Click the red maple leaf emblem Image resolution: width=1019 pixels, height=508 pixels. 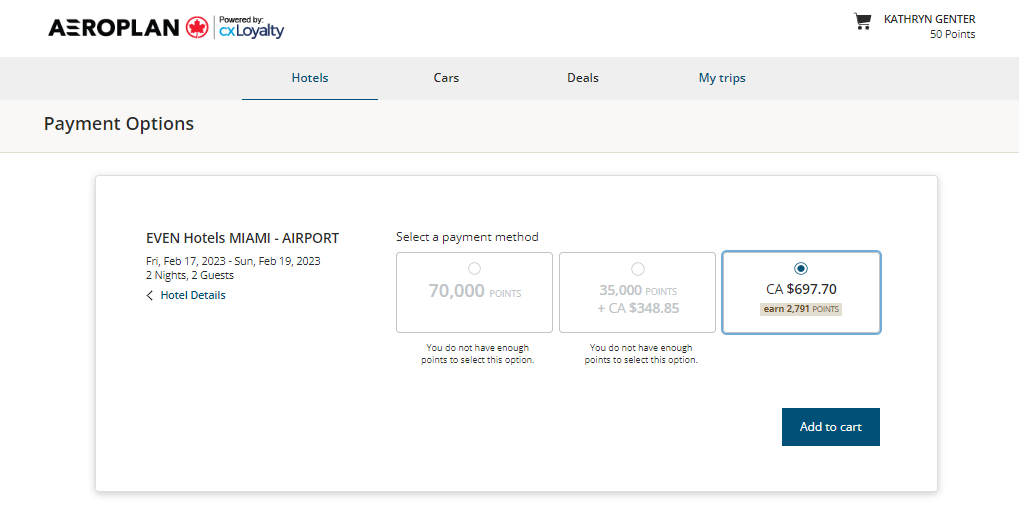197,27
